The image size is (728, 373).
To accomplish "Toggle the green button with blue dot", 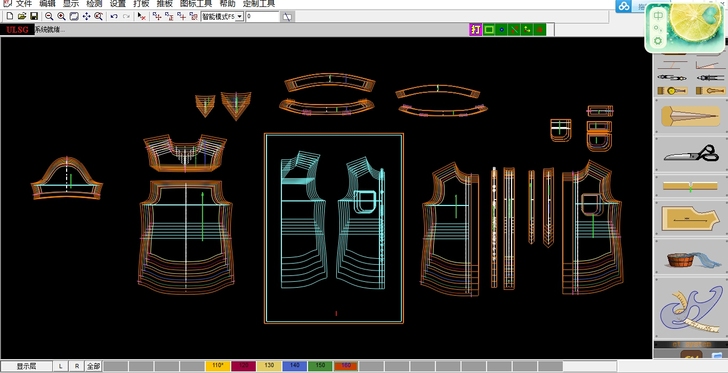I will (501, 30).
